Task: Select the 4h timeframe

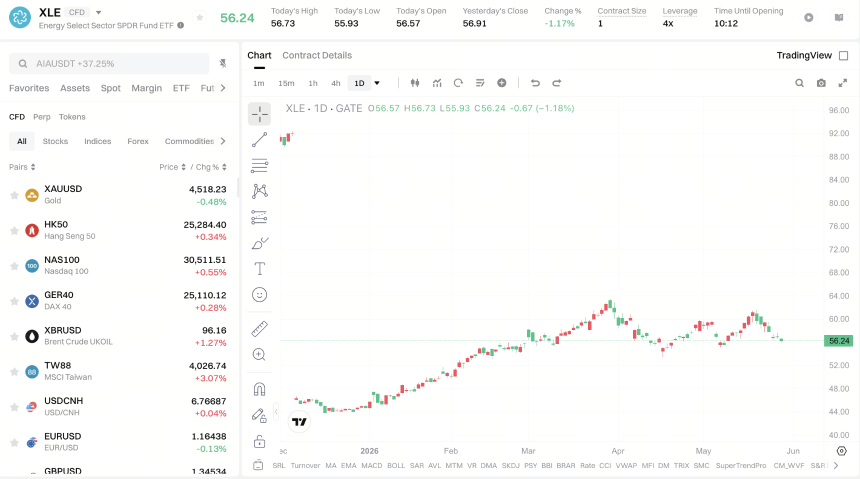Action: (336, 83)
